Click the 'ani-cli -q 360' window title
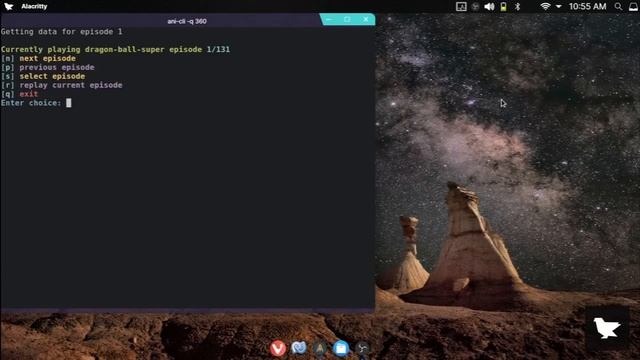 point(187,21)
